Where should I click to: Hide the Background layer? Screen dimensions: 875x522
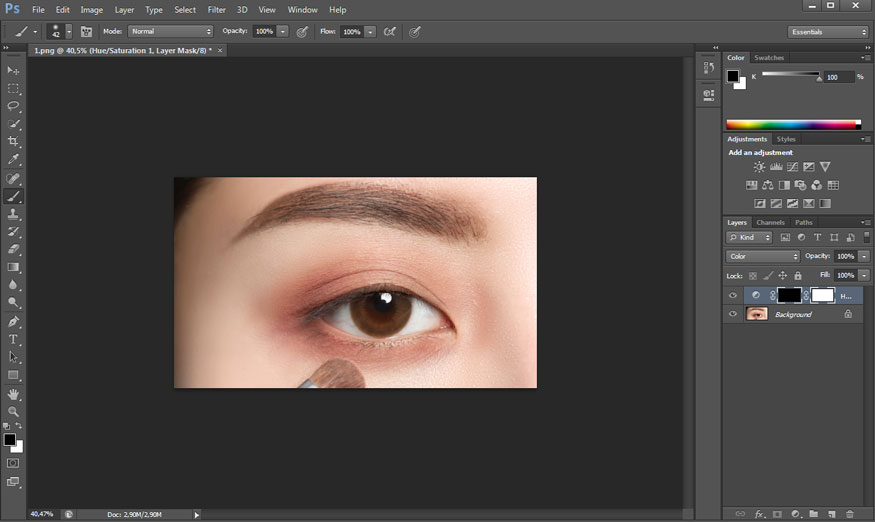(733, 314)
